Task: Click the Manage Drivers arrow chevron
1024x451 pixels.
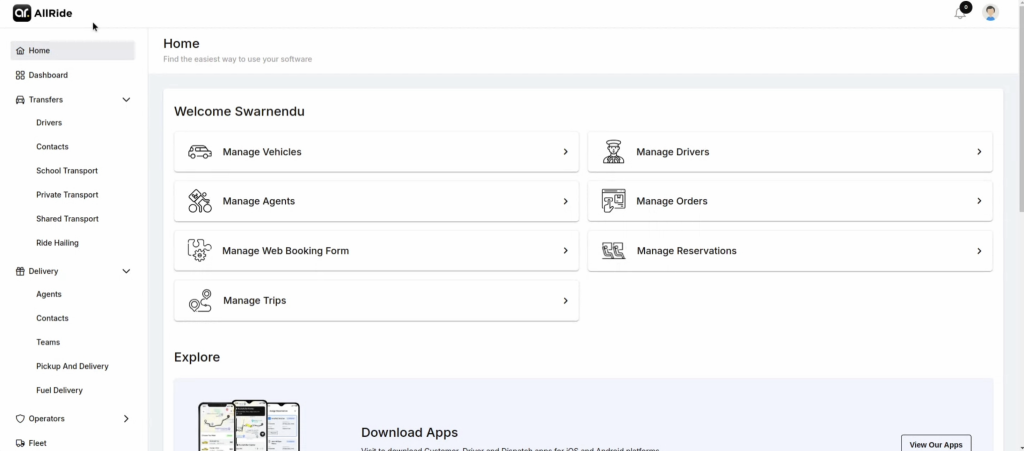Action: coord(979,152)
